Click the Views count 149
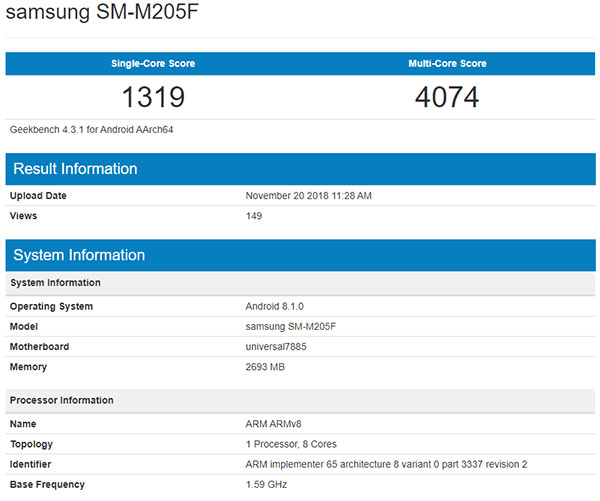Screen dimensions: 600x501 click(x=254, y=216)
